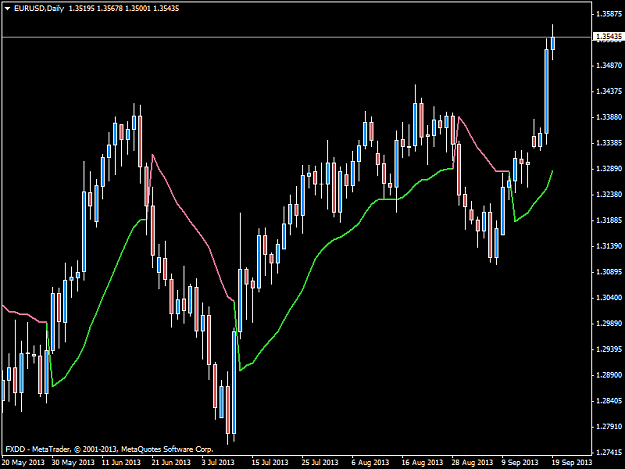Image resolution: width=625 pixels, height=469 pixels.
Task: Click the 1.33385 price axis label
Action: pos(609,143)
